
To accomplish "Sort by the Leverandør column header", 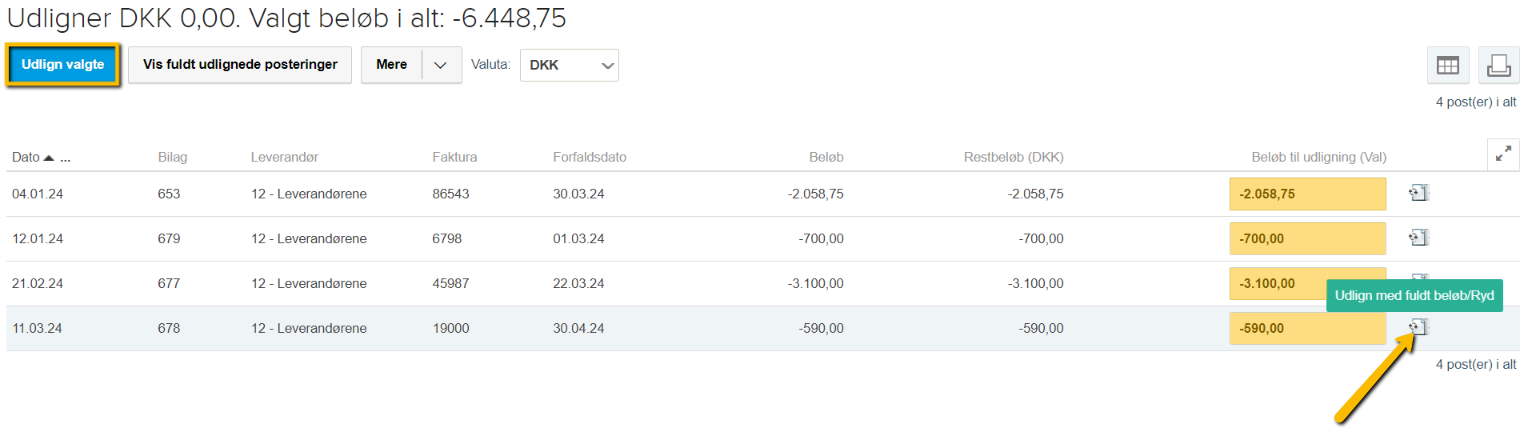I will [x=284, y=158].
